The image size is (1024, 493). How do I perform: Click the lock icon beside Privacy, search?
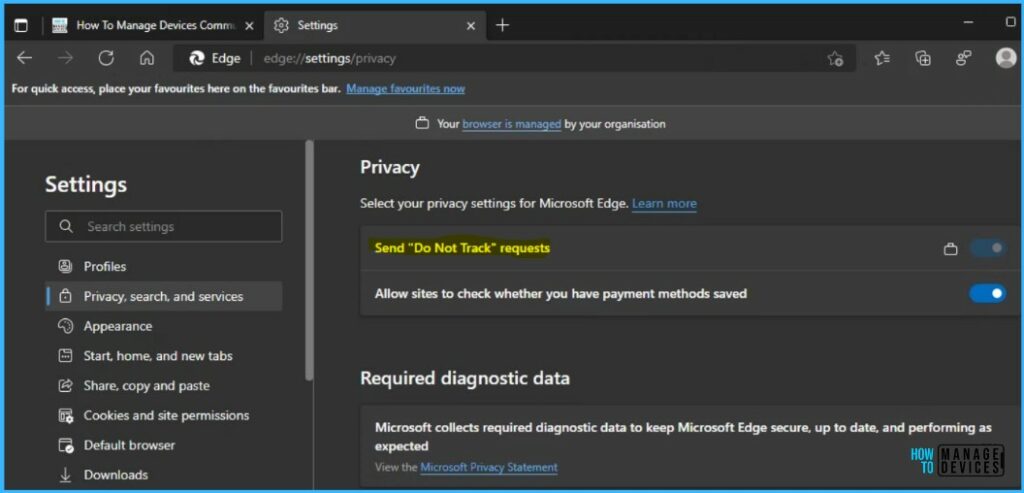pos(65,296)
